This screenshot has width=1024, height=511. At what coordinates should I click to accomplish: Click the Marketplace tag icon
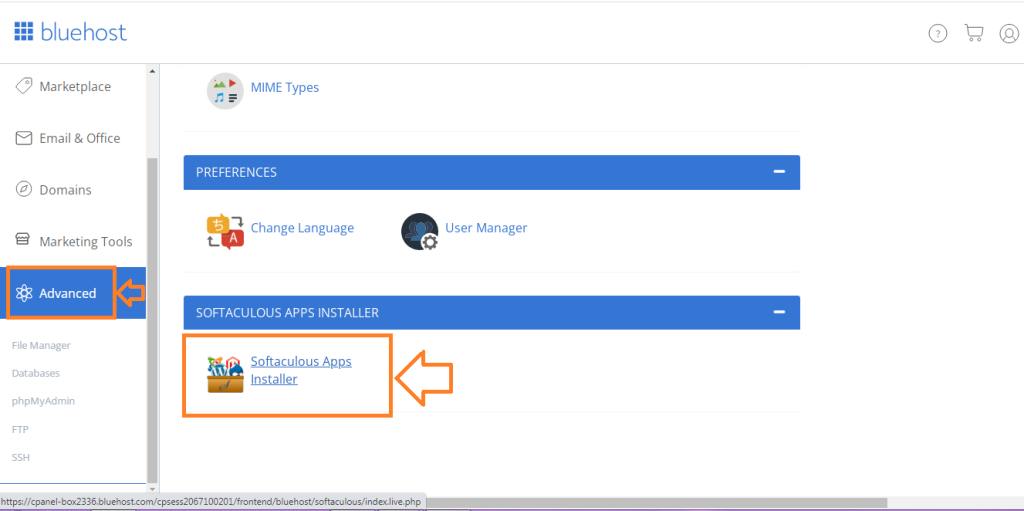click(24, 86)
